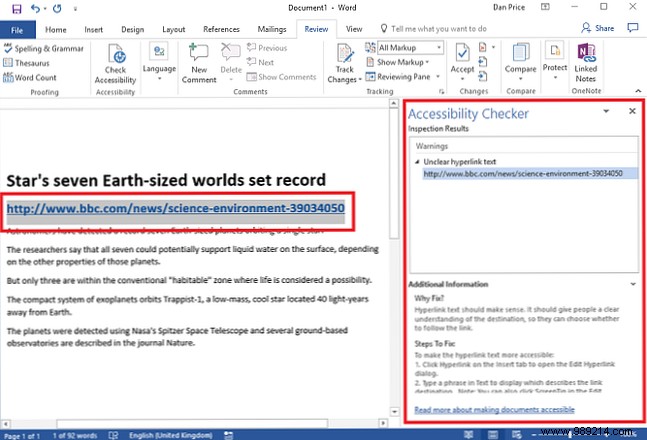Click the horizontal scrollbar right arrow
This screenshot has height=440, width=647.
click(x=383, y=423)
